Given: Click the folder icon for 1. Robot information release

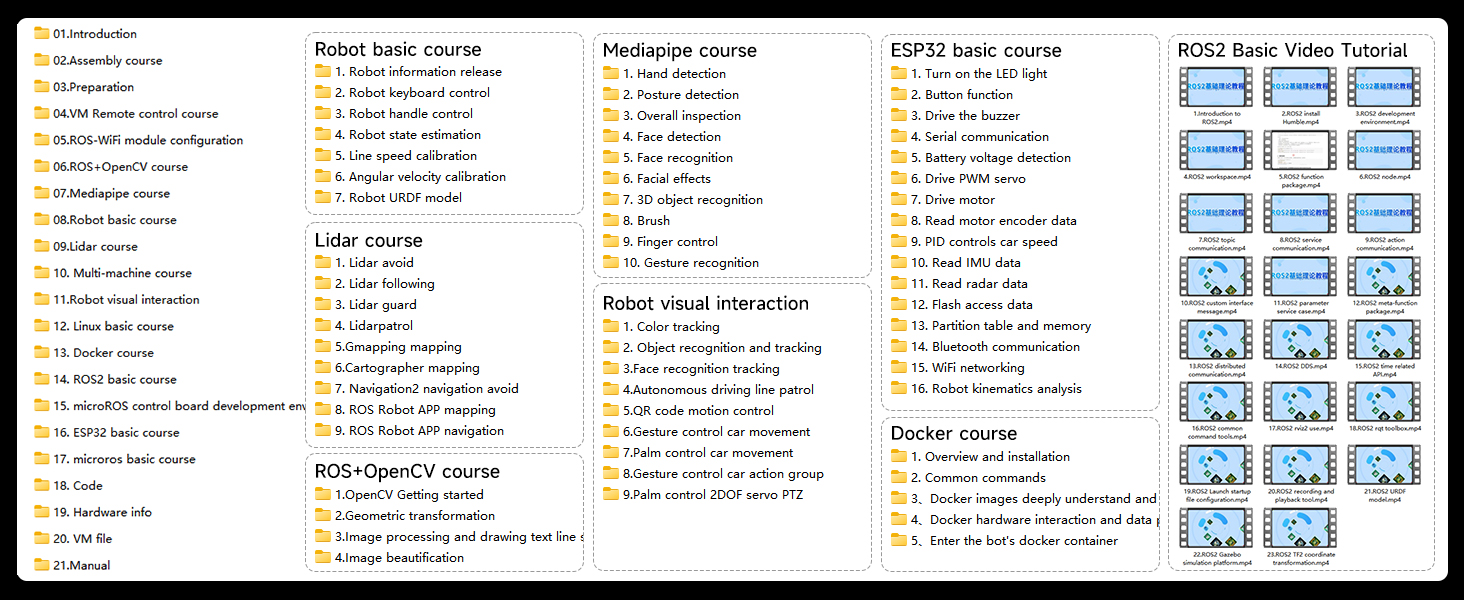Looking at the screenshot, I should tap(323, 71).
